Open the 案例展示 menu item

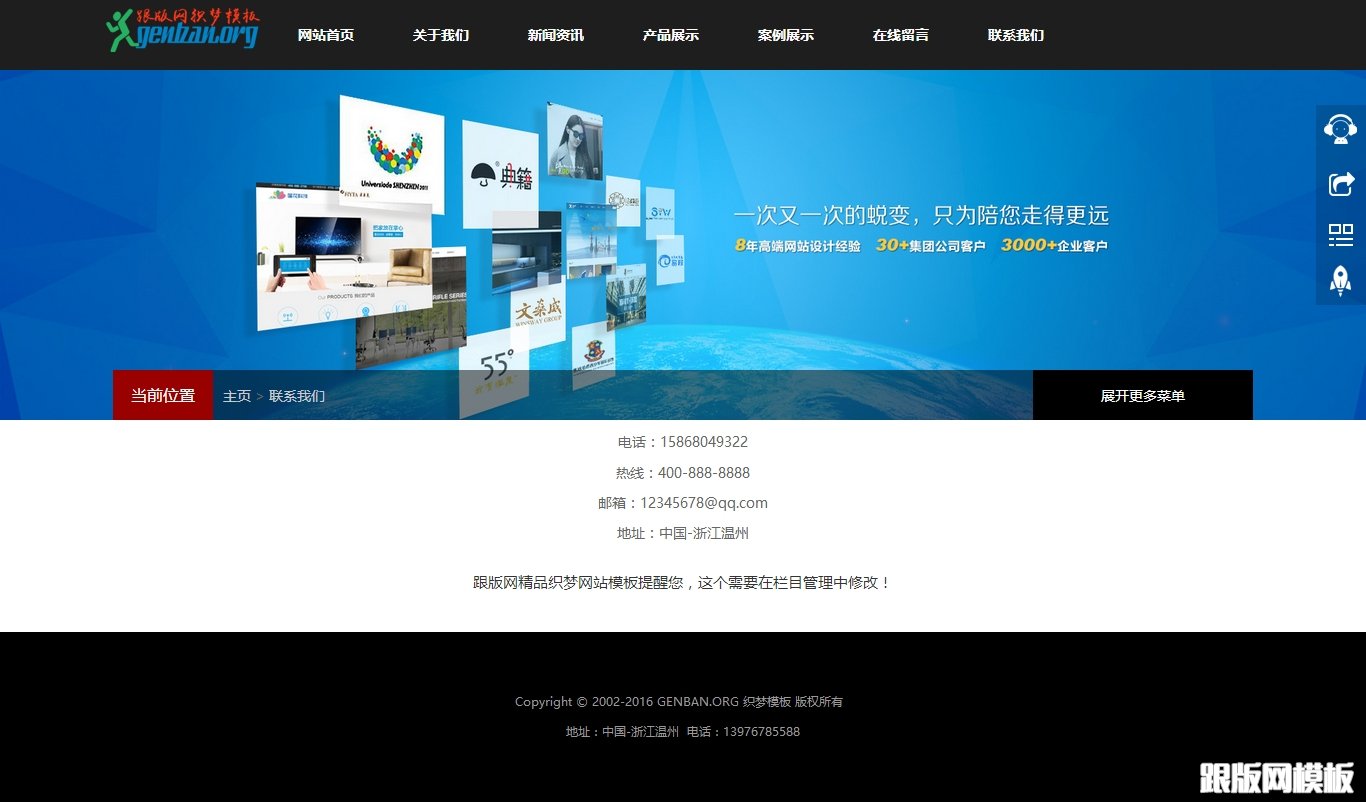pos(786,35)
